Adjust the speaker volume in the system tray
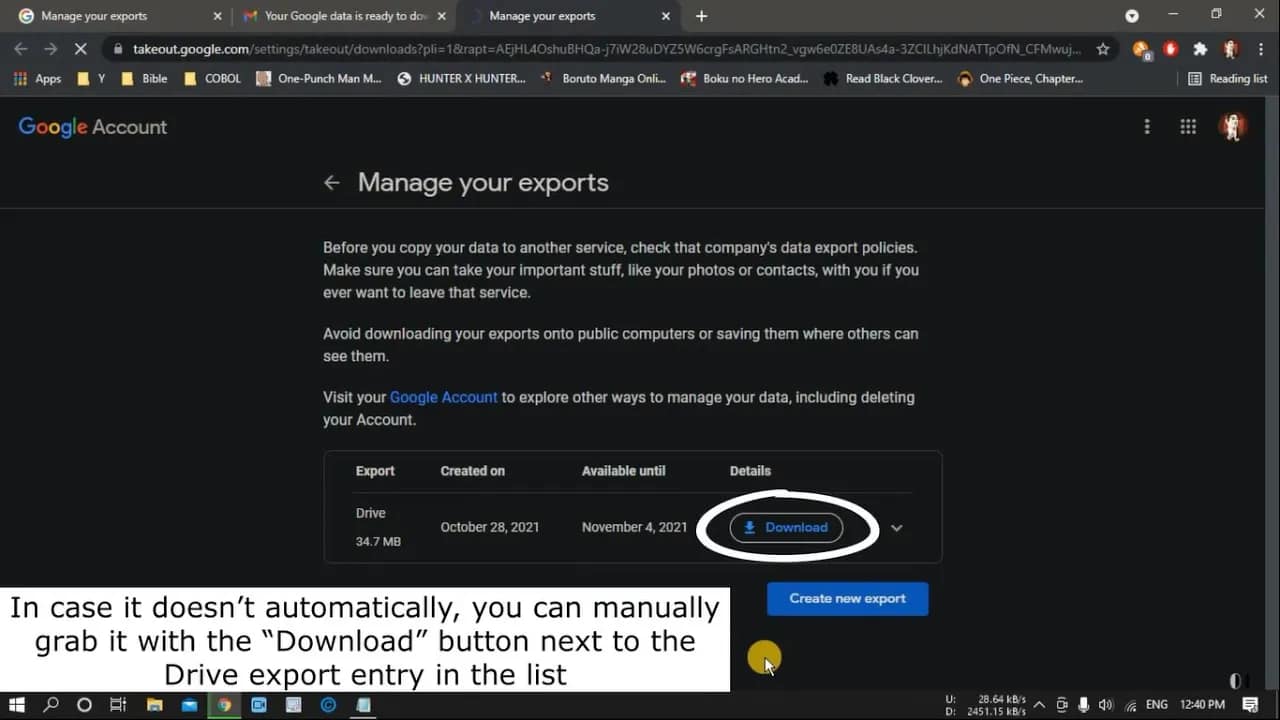Viewport: 1280px width, 720px height. (x=1106, y=704)
